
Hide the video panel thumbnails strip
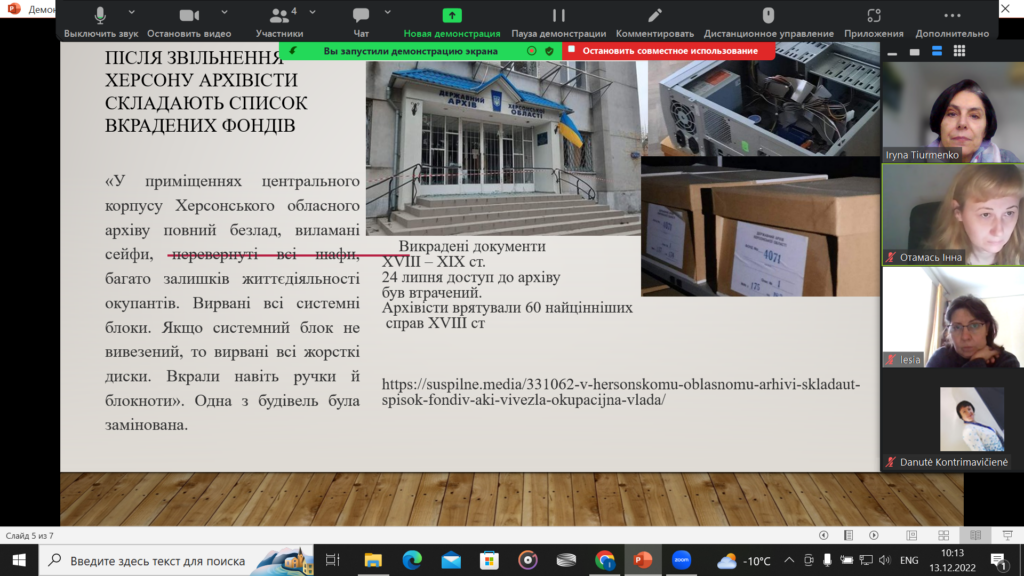890,51
